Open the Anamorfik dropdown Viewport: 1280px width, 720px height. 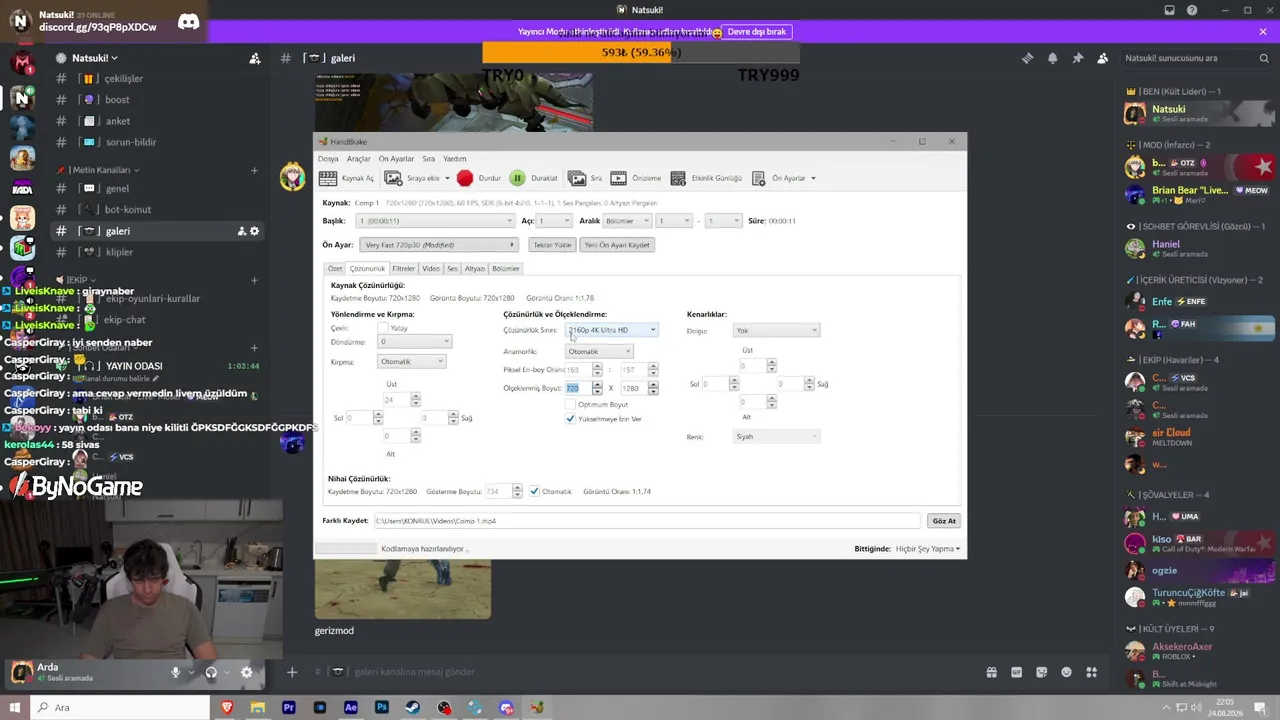pos(600,351)
